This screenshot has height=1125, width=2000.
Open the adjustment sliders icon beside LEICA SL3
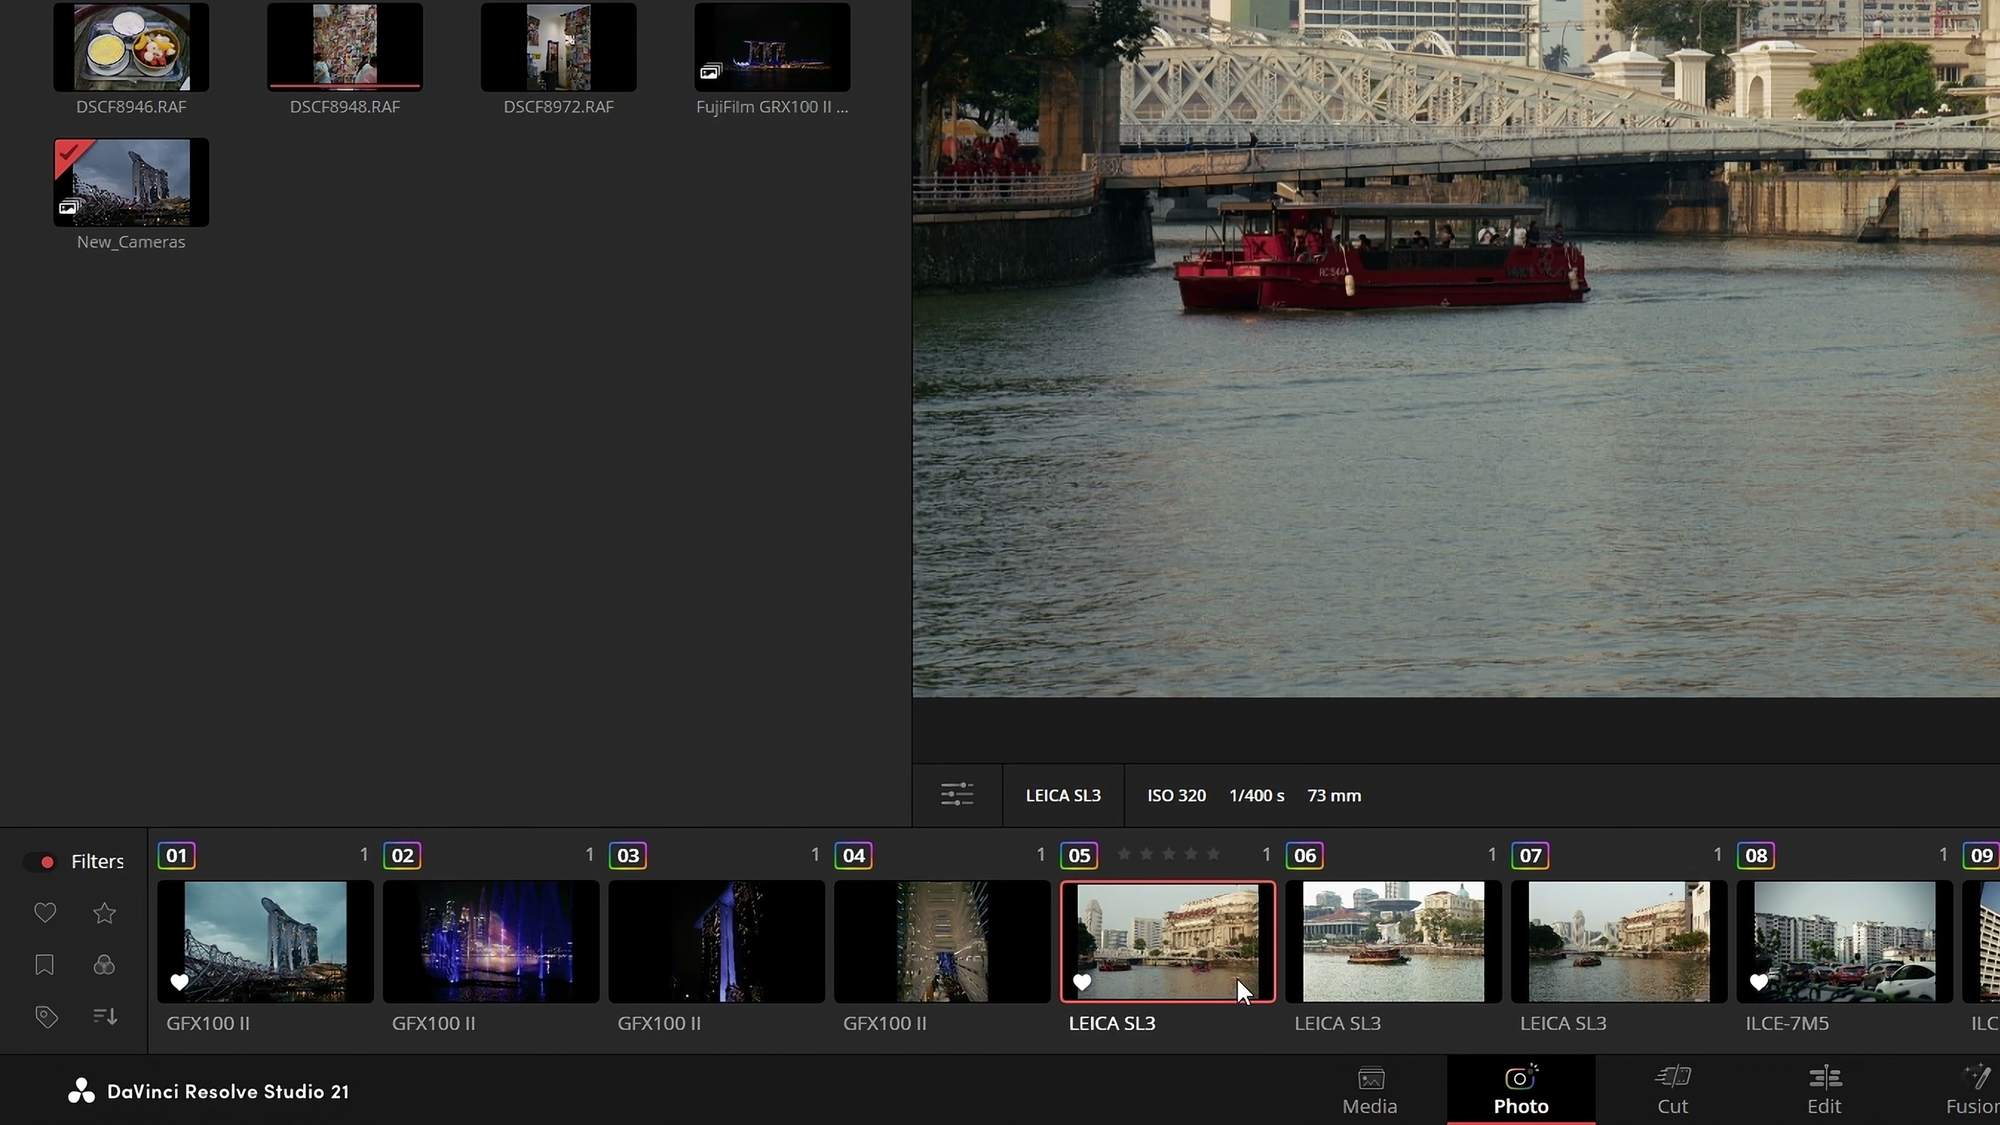click(957, 795)
